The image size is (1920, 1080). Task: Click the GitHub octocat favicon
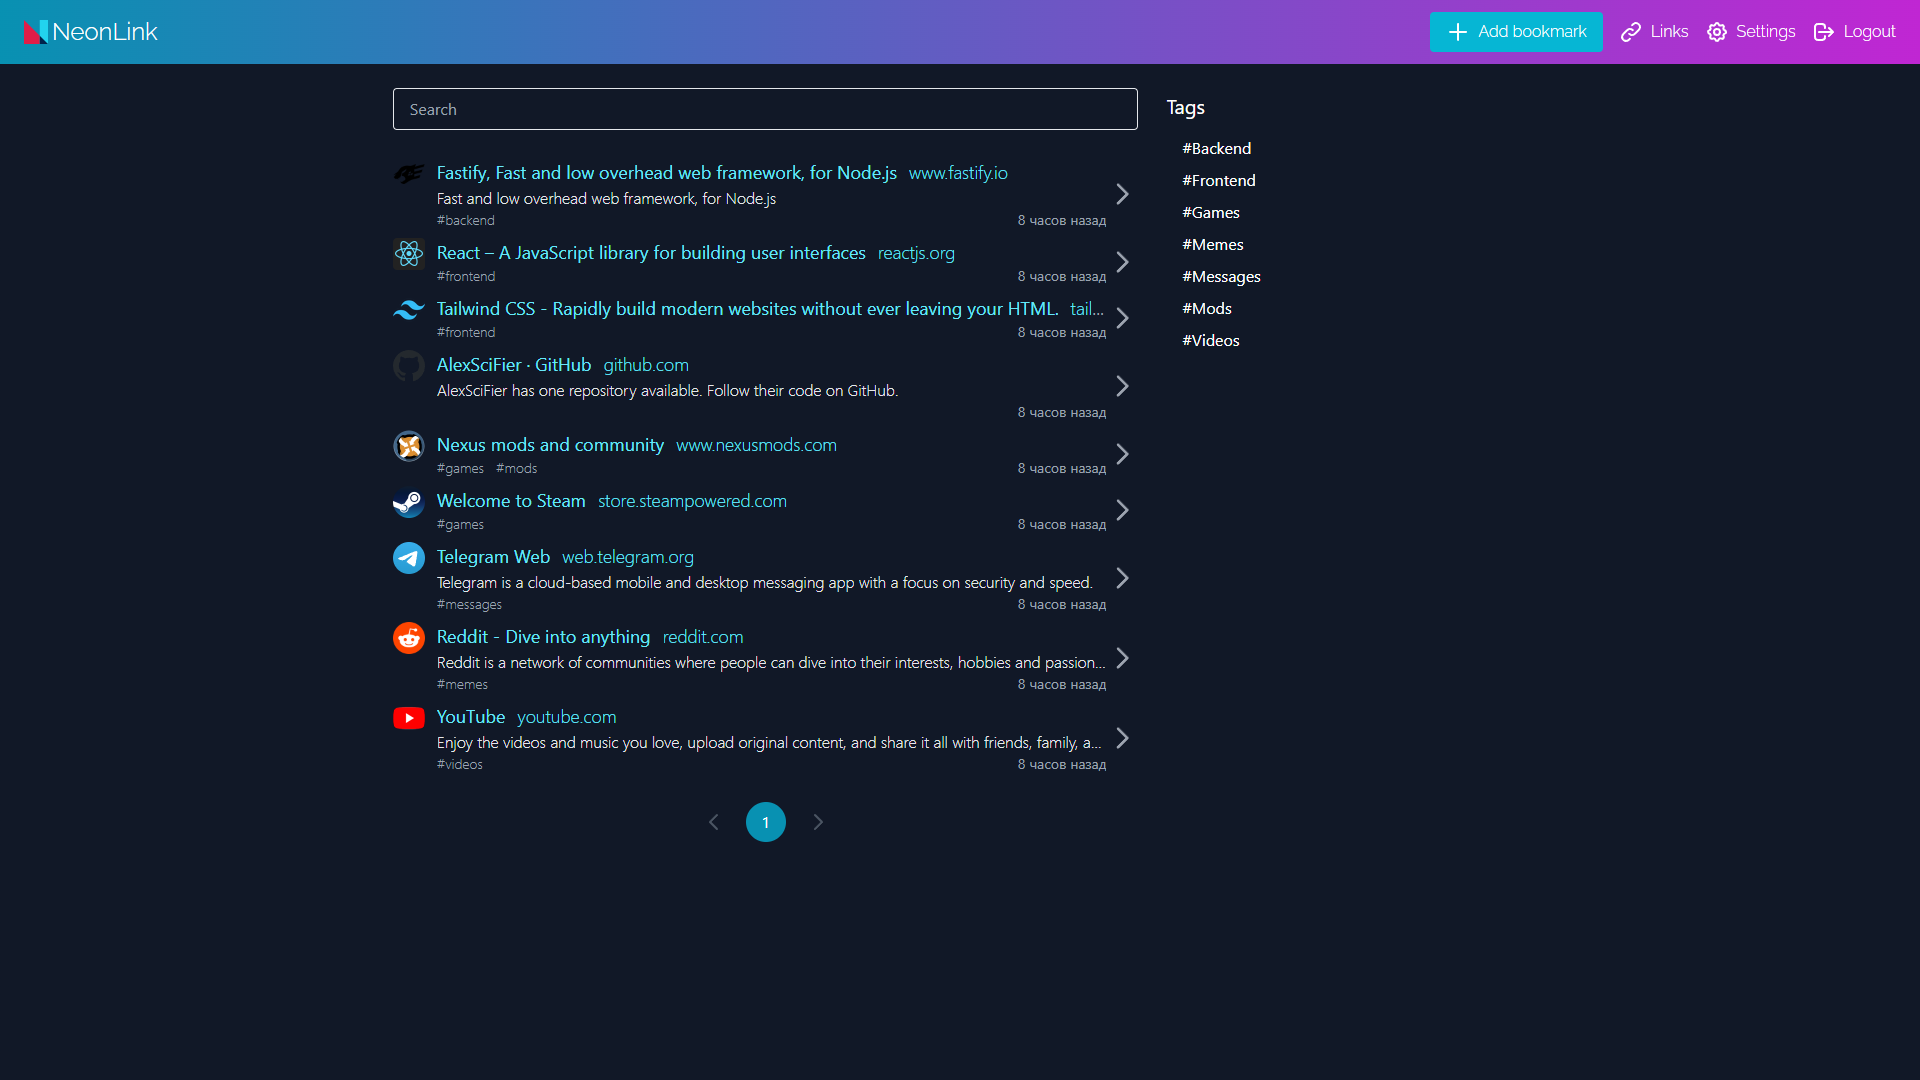pyautogui.click(x=408, y=366)
